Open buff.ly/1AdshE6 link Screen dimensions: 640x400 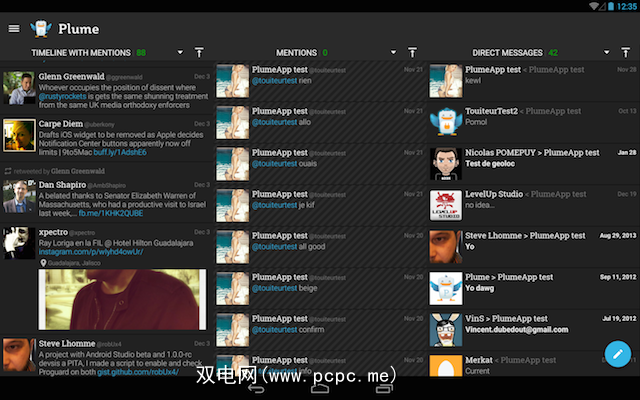click(x=120, y=152)
